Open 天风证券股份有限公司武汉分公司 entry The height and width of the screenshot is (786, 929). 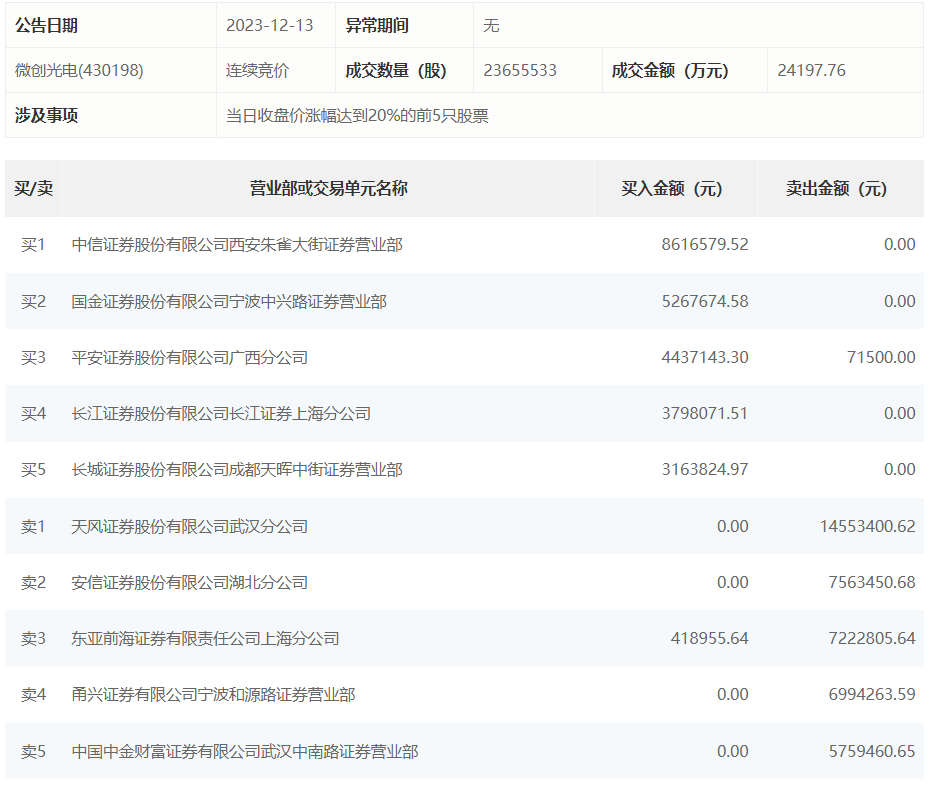point(190,526)
